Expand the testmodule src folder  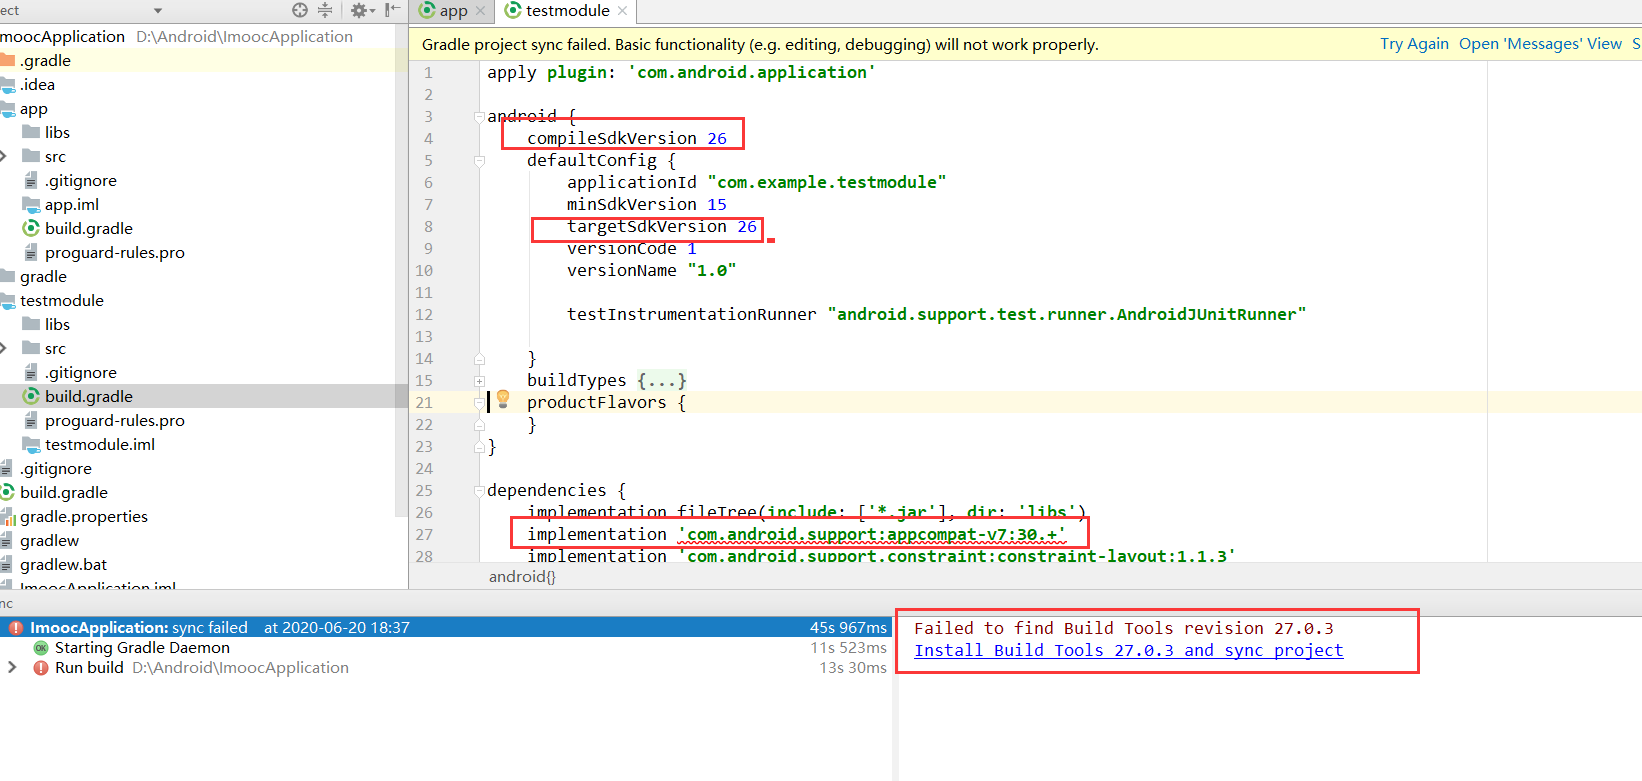4,348
